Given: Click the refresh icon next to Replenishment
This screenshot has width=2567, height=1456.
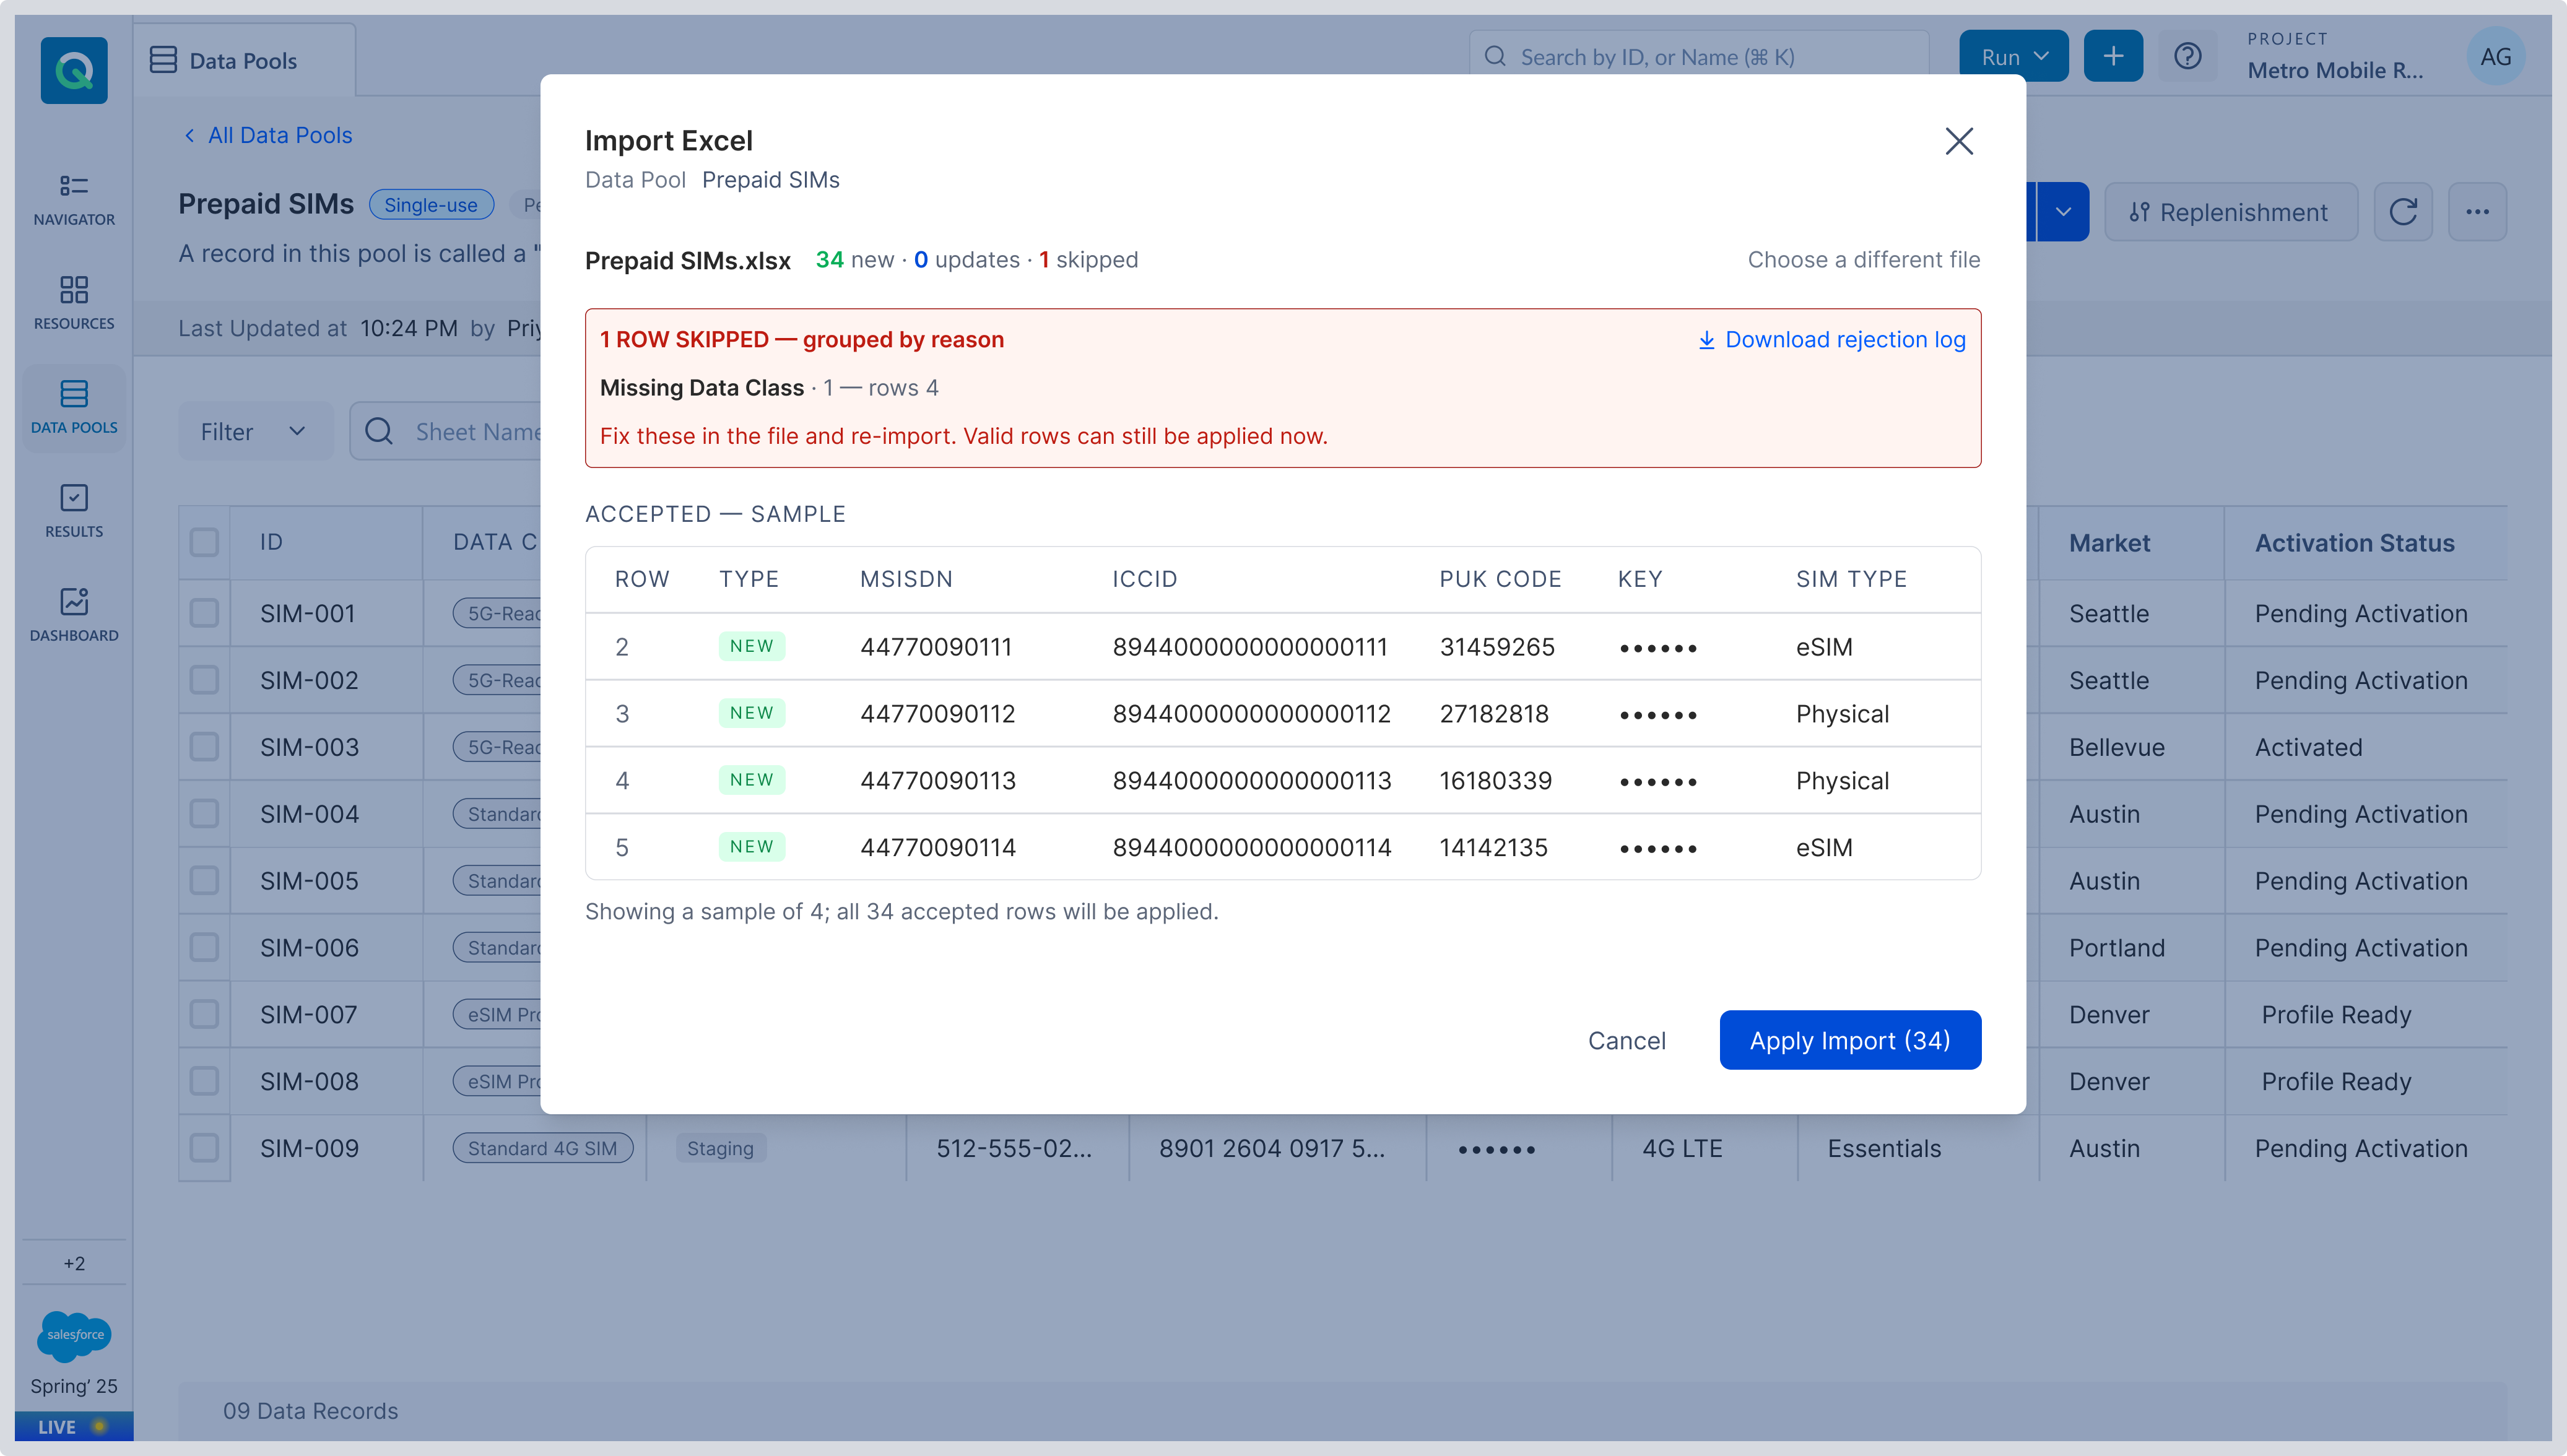Looking at the screenshot, I should pyautogui.click(x=2402, y=212).
